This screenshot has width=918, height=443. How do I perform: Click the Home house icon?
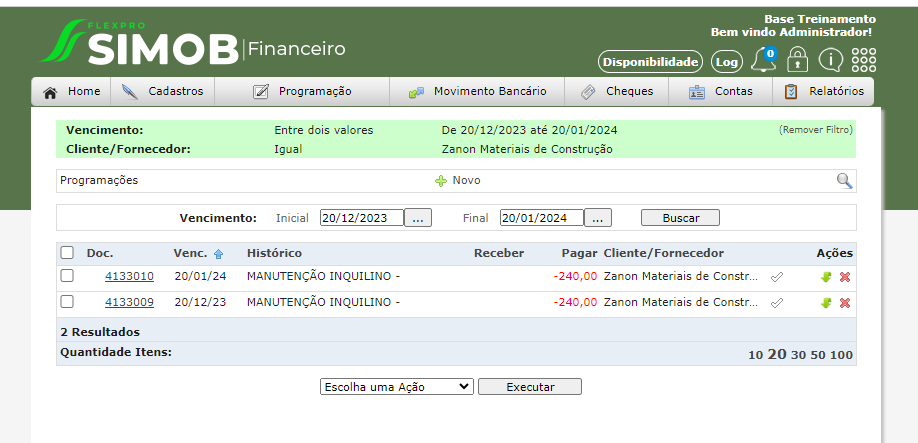coord(51,92)
